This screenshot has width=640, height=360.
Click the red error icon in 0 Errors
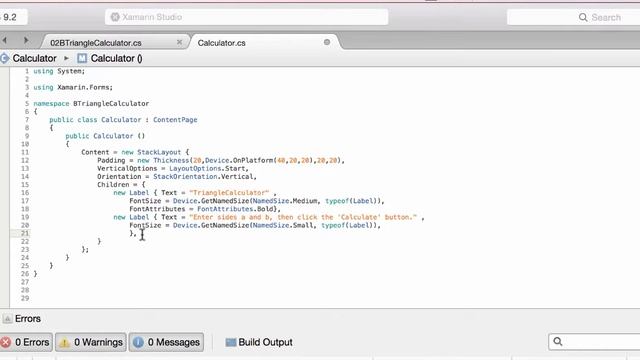point(6,342)
